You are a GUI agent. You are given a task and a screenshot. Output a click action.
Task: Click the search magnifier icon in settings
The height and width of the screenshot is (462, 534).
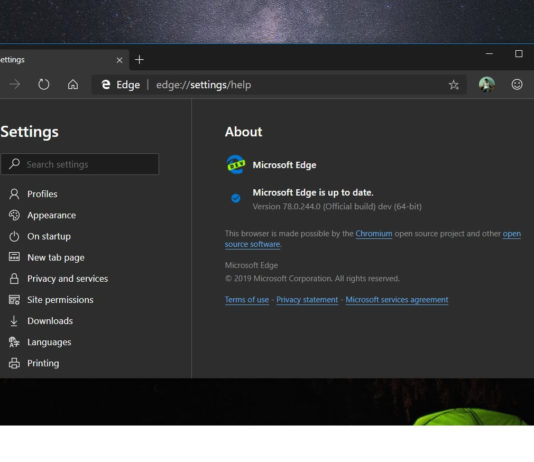pos(14,164)
